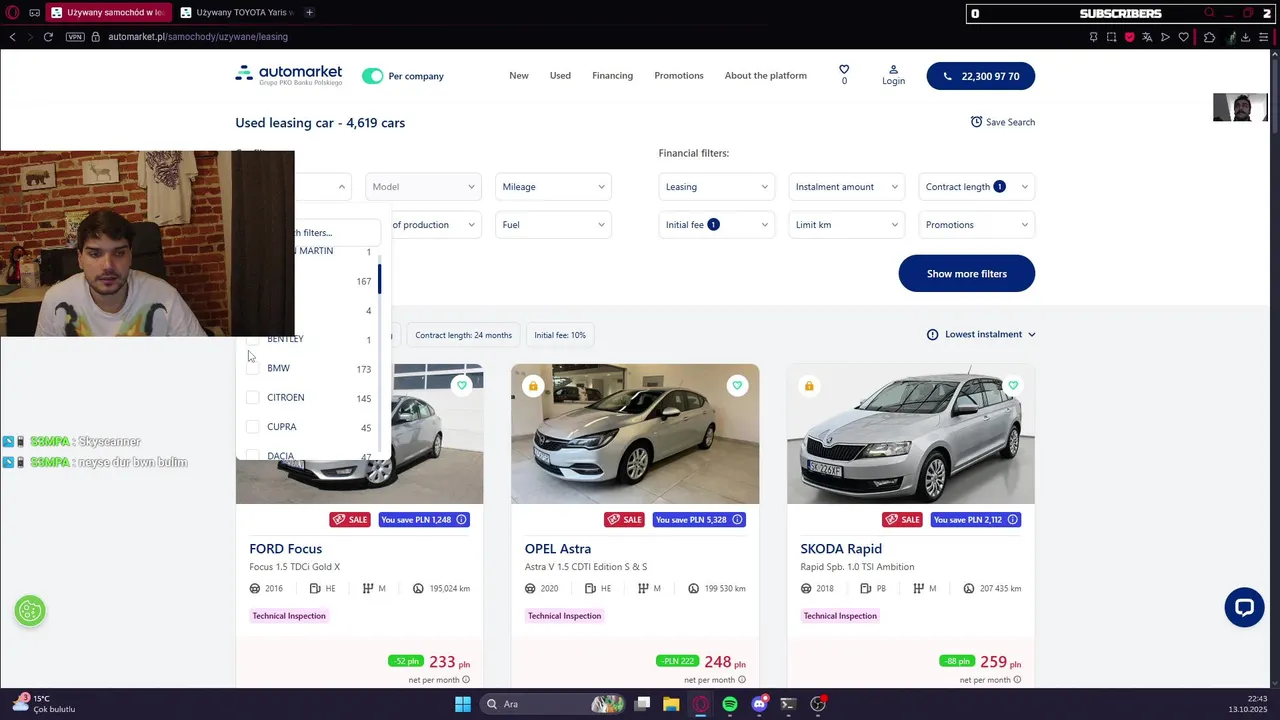Click the automarket logo
This screenshot has width=1280, height=720.
point(289,75)
